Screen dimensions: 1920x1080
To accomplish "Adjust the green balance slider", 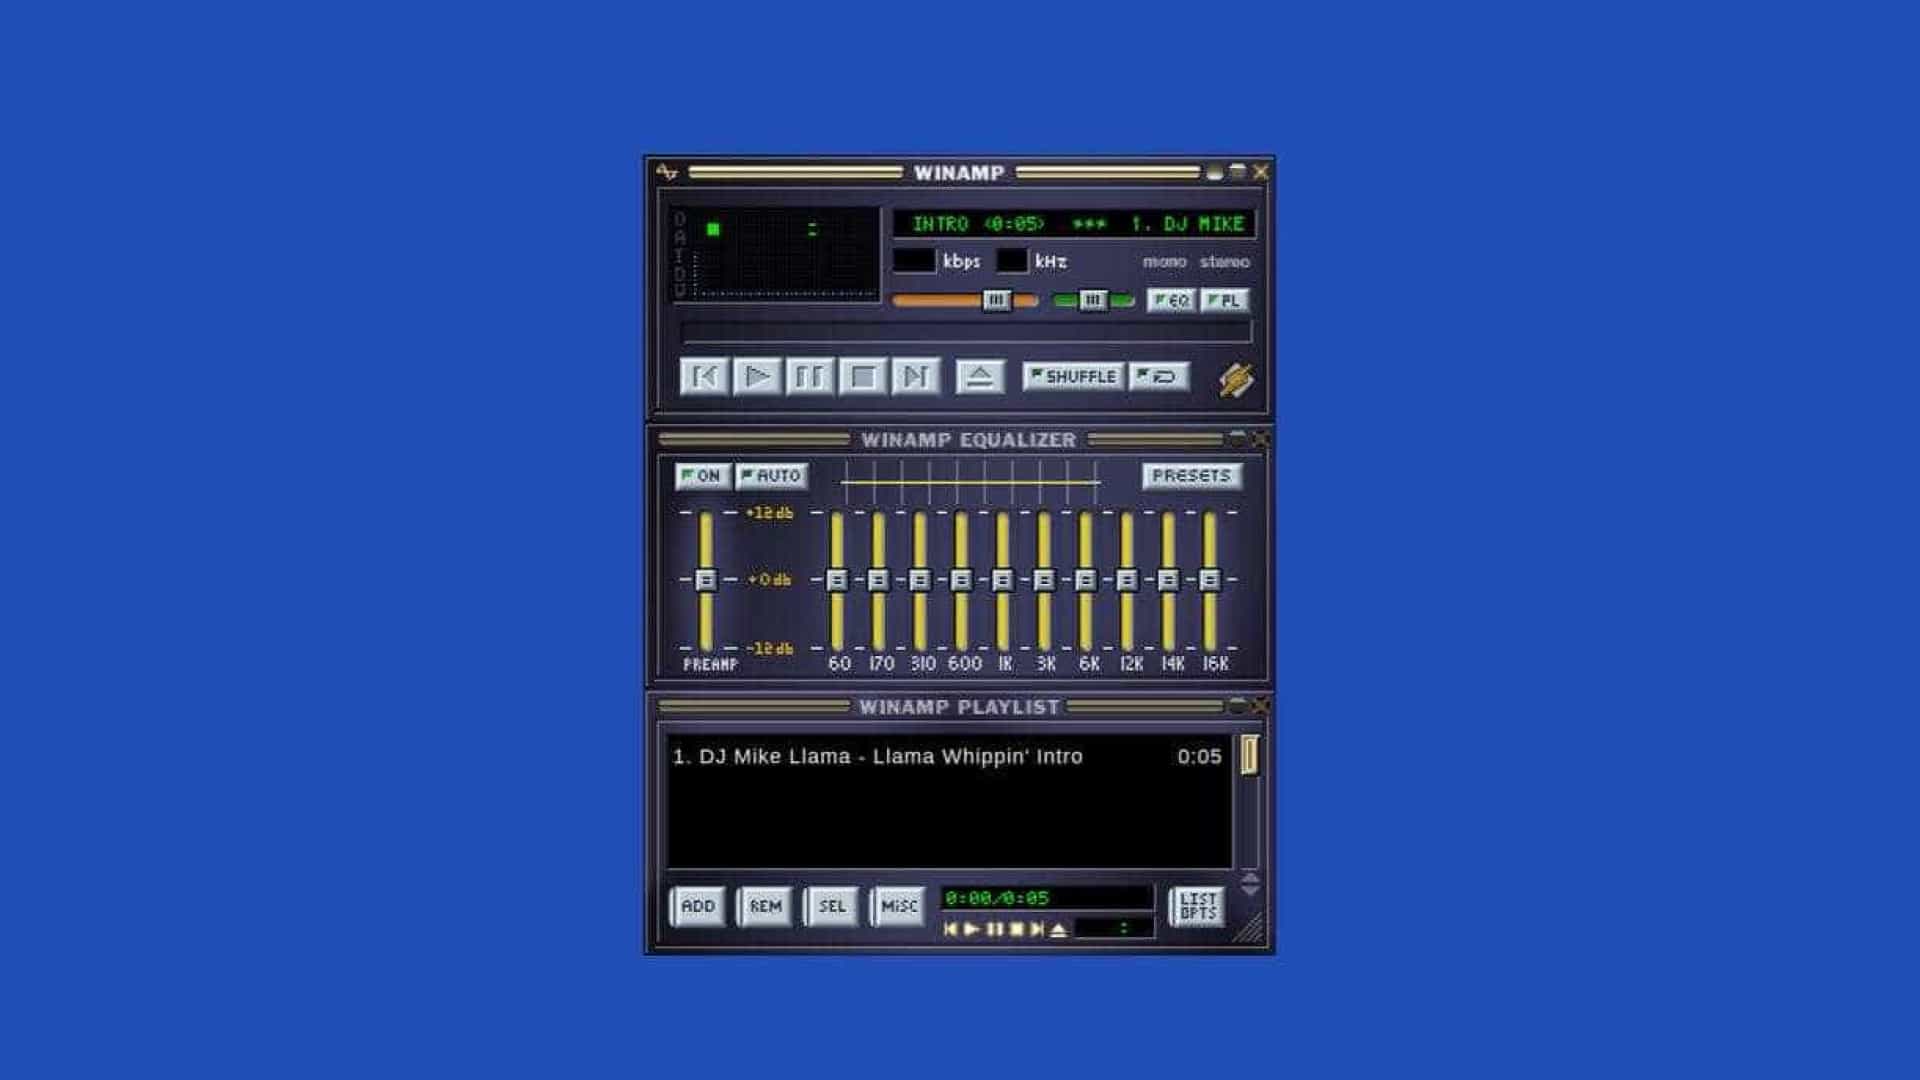I will pyautogui.click(x=1094, y=300).
